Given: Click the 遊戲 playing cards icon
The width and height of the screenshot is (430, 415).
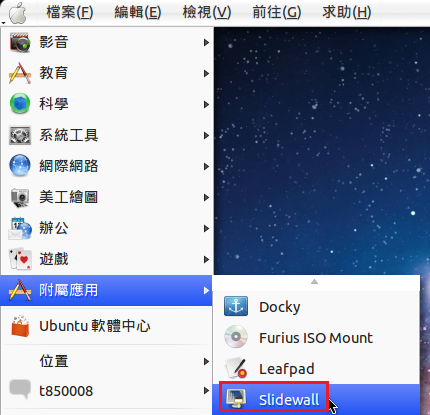Looking at the screenshot, I should pyautogui.click(x=20, y=259).
